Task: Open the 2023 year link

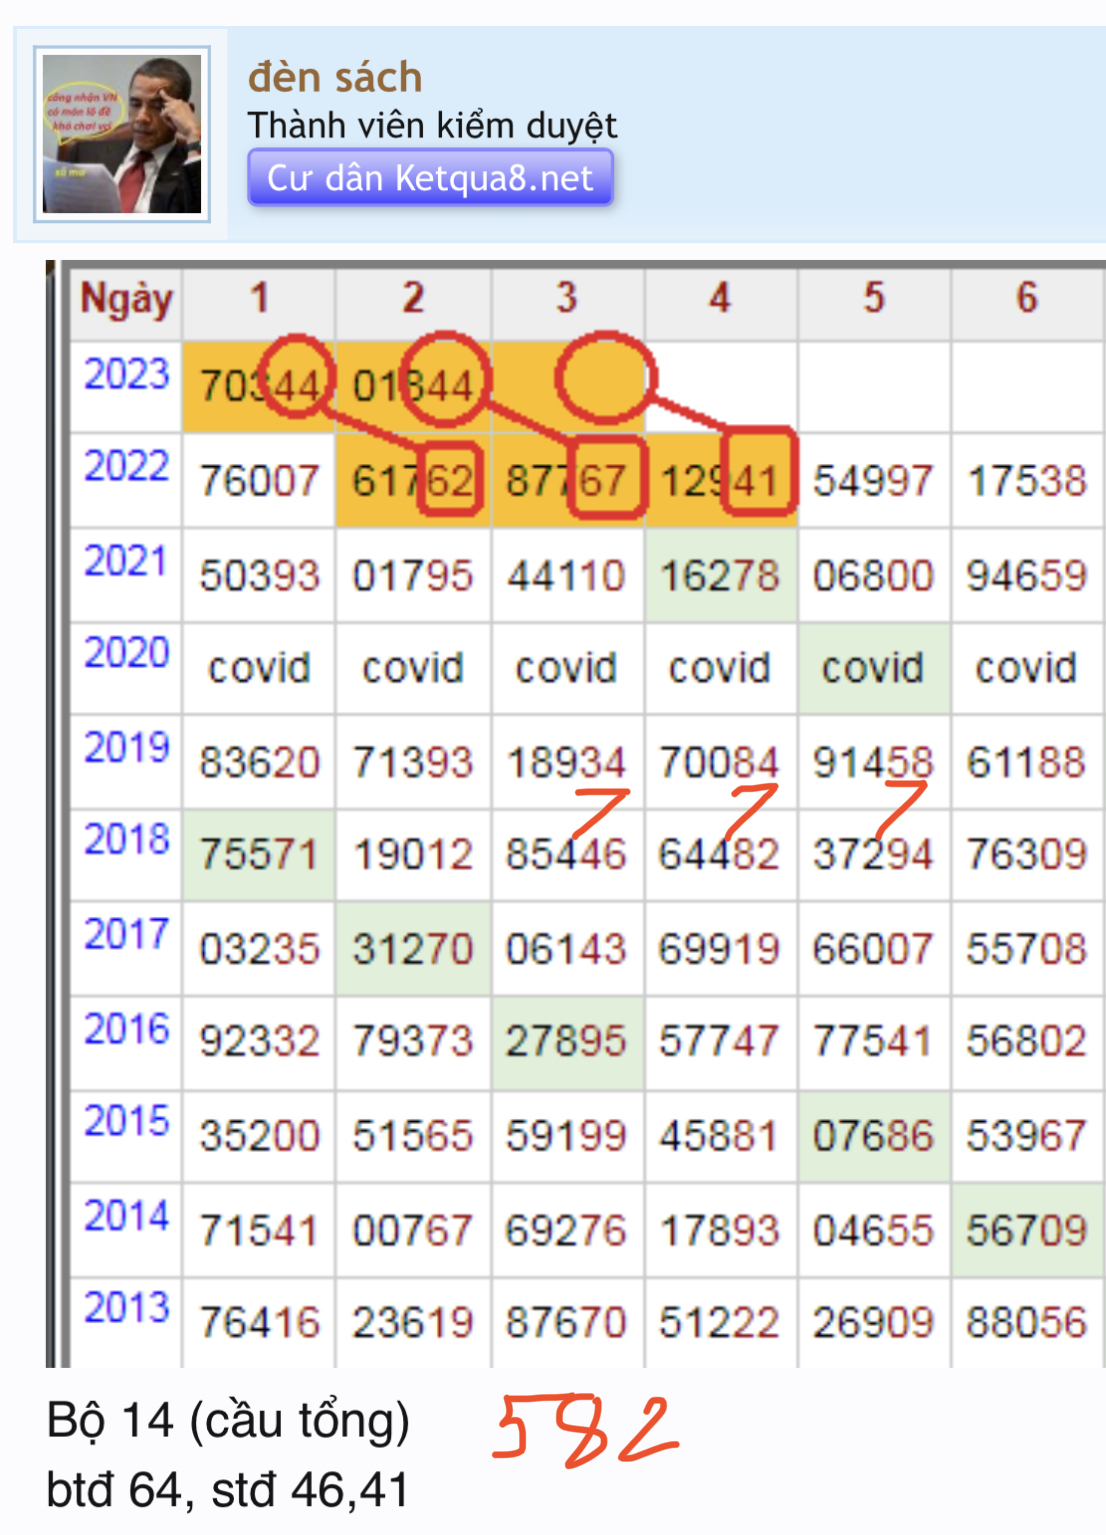Action: [127, 375]
